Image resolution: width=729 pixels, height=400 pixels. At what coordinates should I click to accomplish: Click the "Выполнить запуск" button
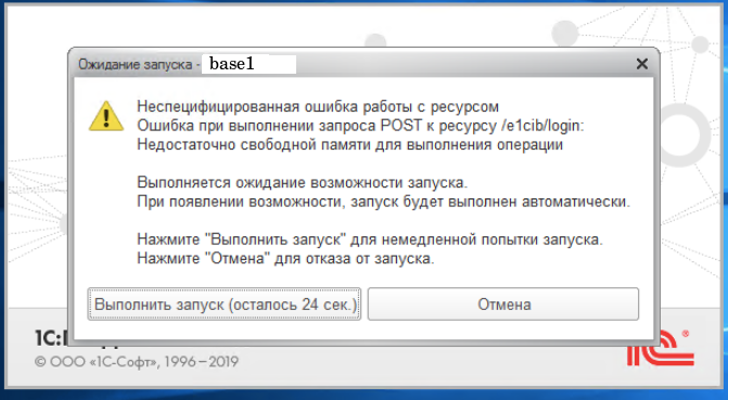pos(224,304)
